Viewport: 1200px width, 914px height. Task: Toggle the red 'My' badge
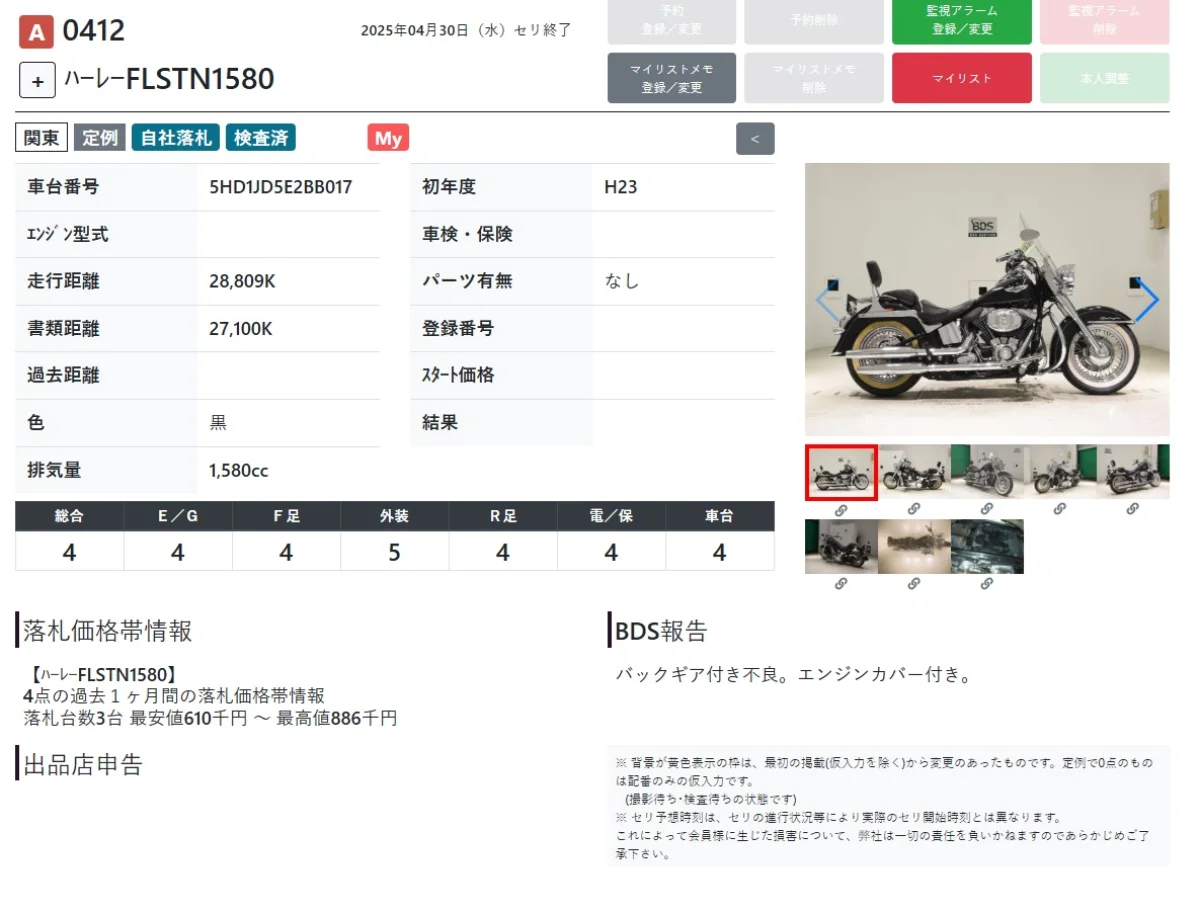[x=388, y=138]
